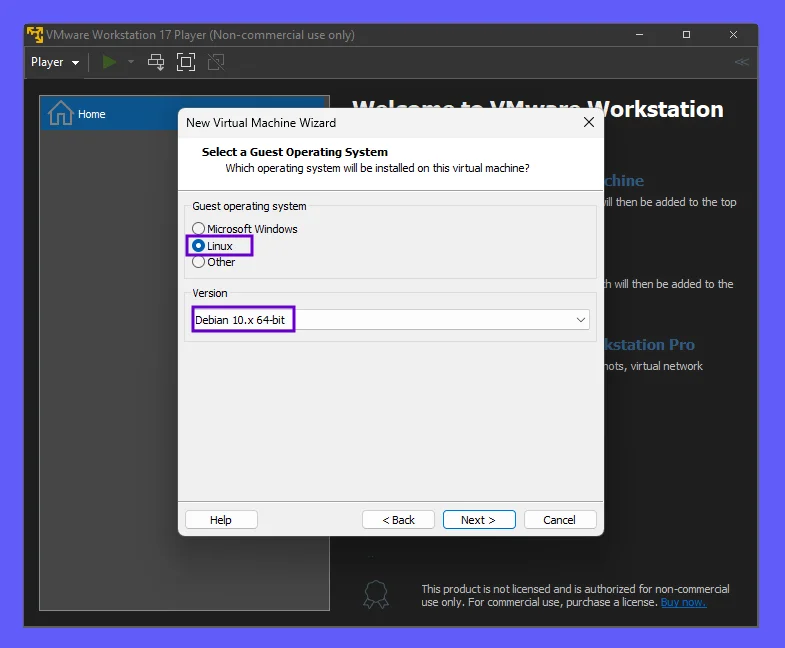Enter full screen mode via toolbar icon
Image resolution: width=785 pixels, height=648 pixels.
coord(185,62)
